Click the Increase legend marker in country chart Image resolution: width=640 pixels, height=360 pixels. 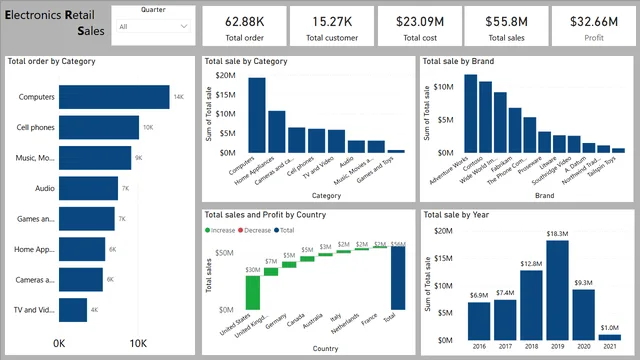pos(207,230)
